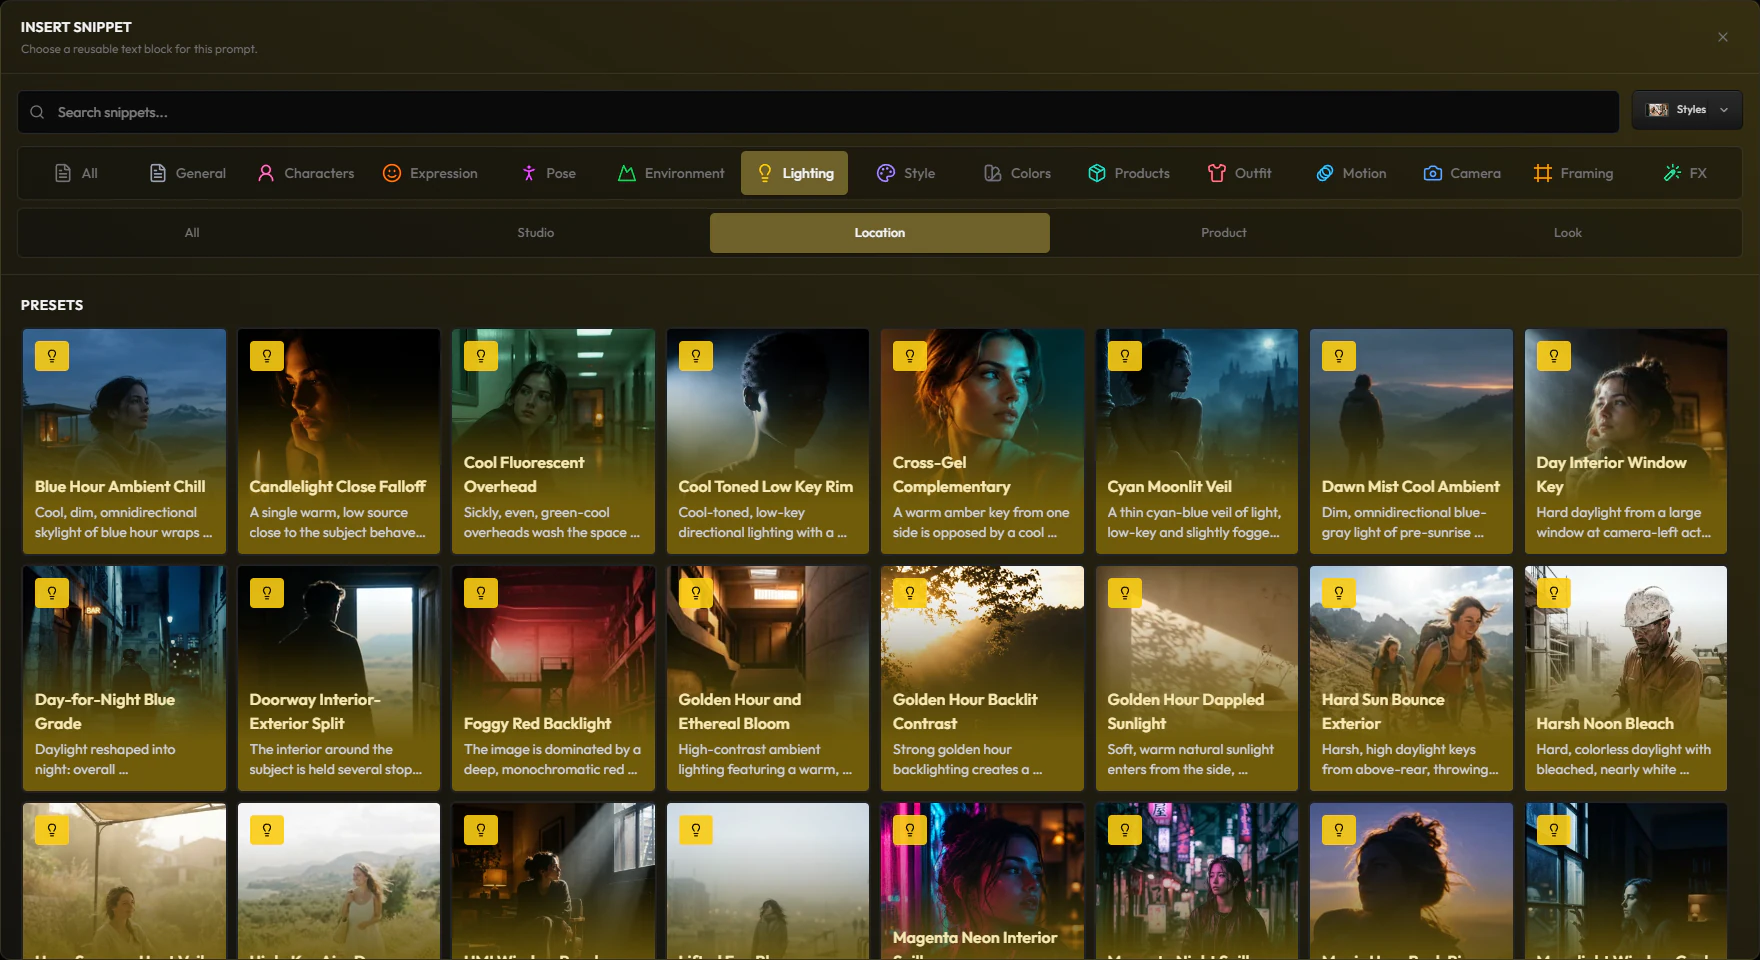Click bulb badge on Cross-Gel Complementary card
The image size is (1760, 960).
tap(910, 356)
